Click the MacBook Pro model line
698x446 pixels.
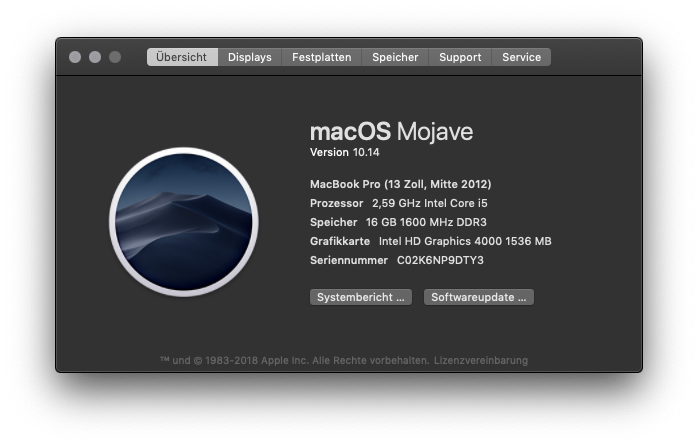[401, 184]
